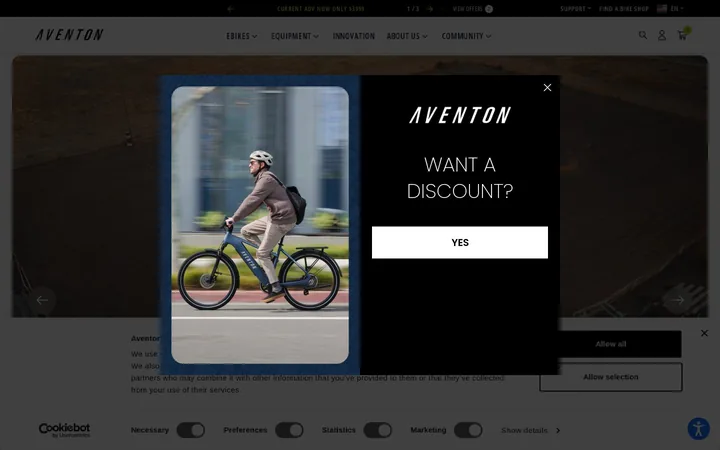The width and height of the screenshot is (720, 450).
Task: Open the user account icon
Action: tap(662, 35)
